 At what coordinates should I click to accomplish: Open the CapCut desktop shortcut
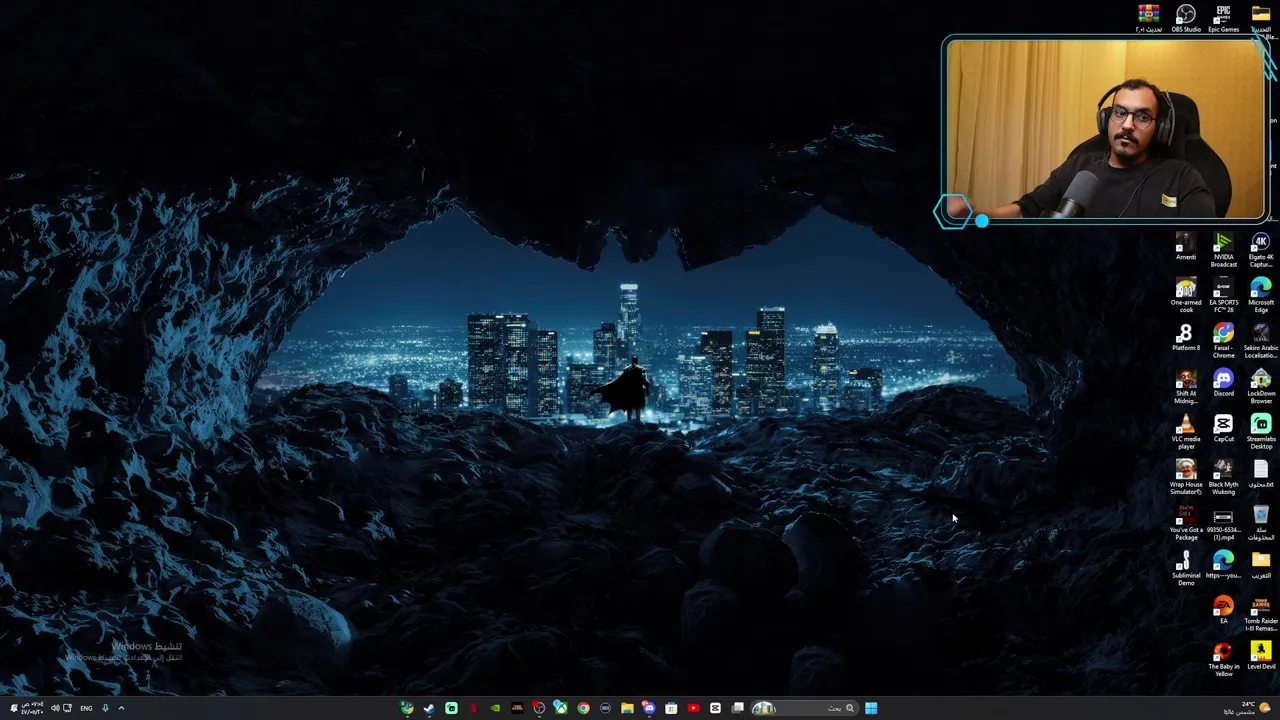pyautogui.click(x=1223, y=429)
